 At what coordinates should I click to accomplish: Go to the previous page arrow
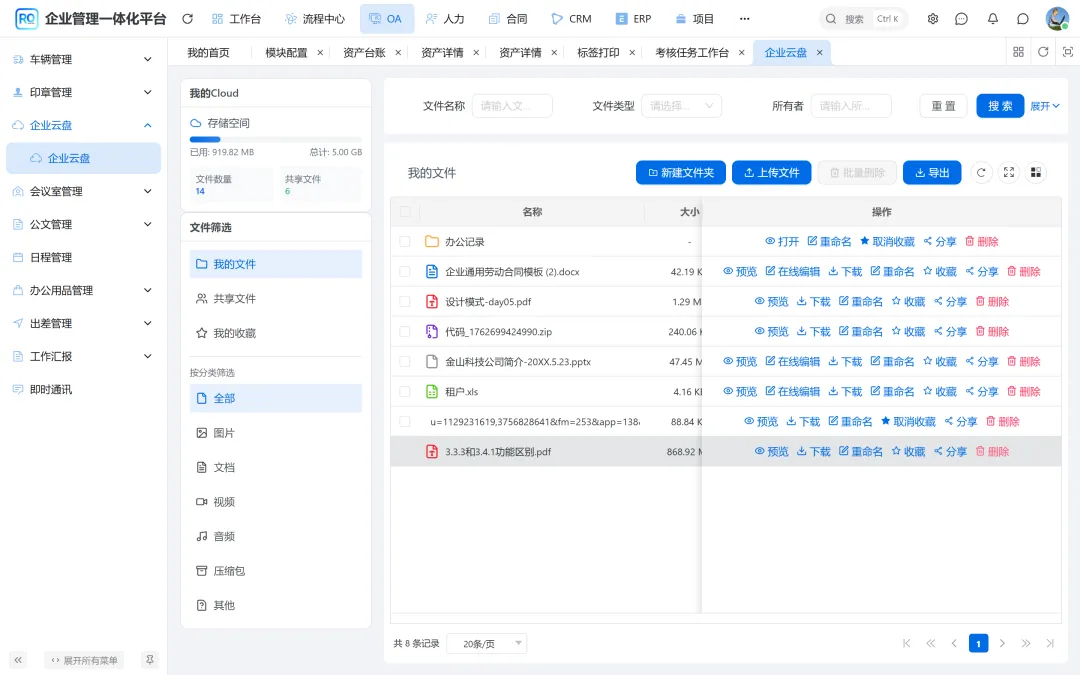(x=954, y=643)
